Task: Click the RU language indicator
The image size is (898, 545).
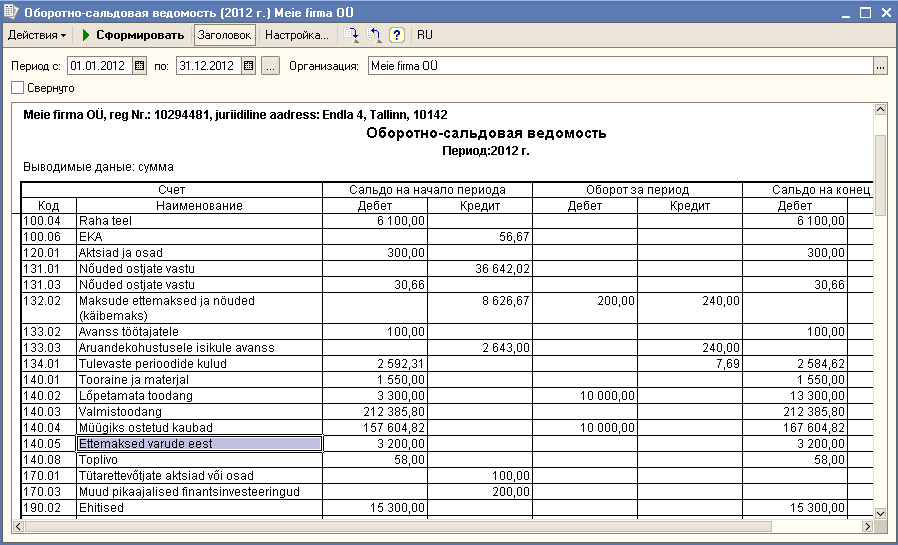Action: [424, 35]
